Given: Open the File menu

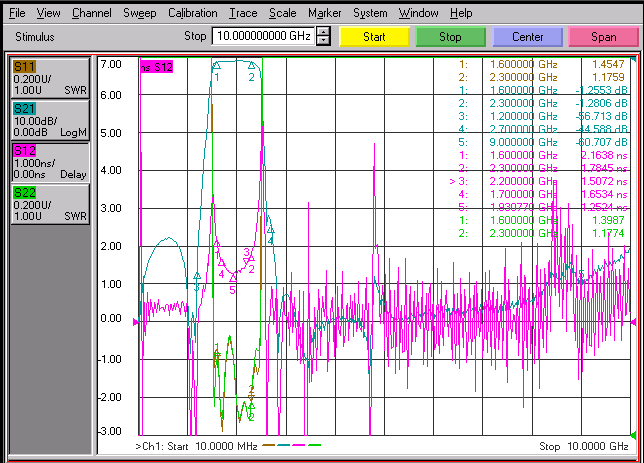Looking at the screenshot, I should coord(17,13).
